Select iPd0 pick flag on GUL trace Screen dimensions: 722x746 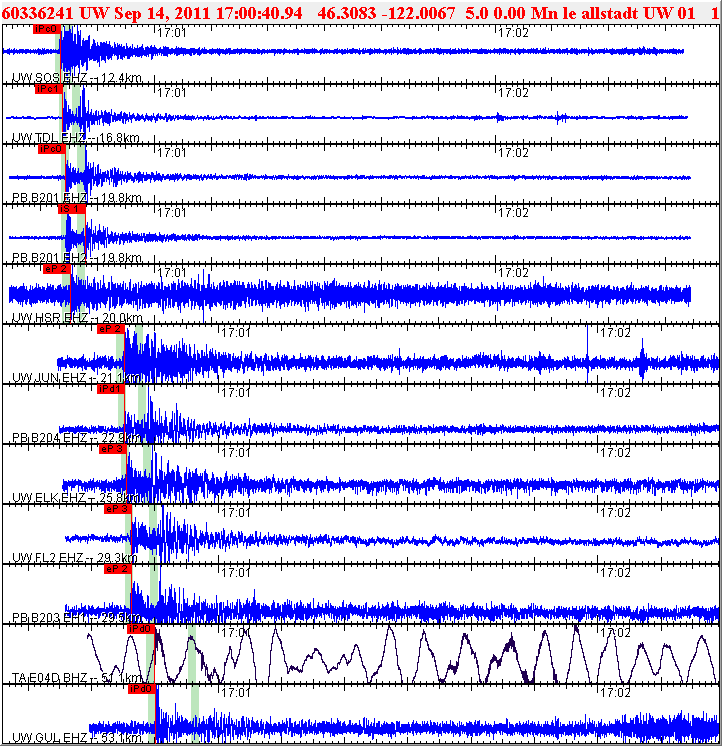142,689
